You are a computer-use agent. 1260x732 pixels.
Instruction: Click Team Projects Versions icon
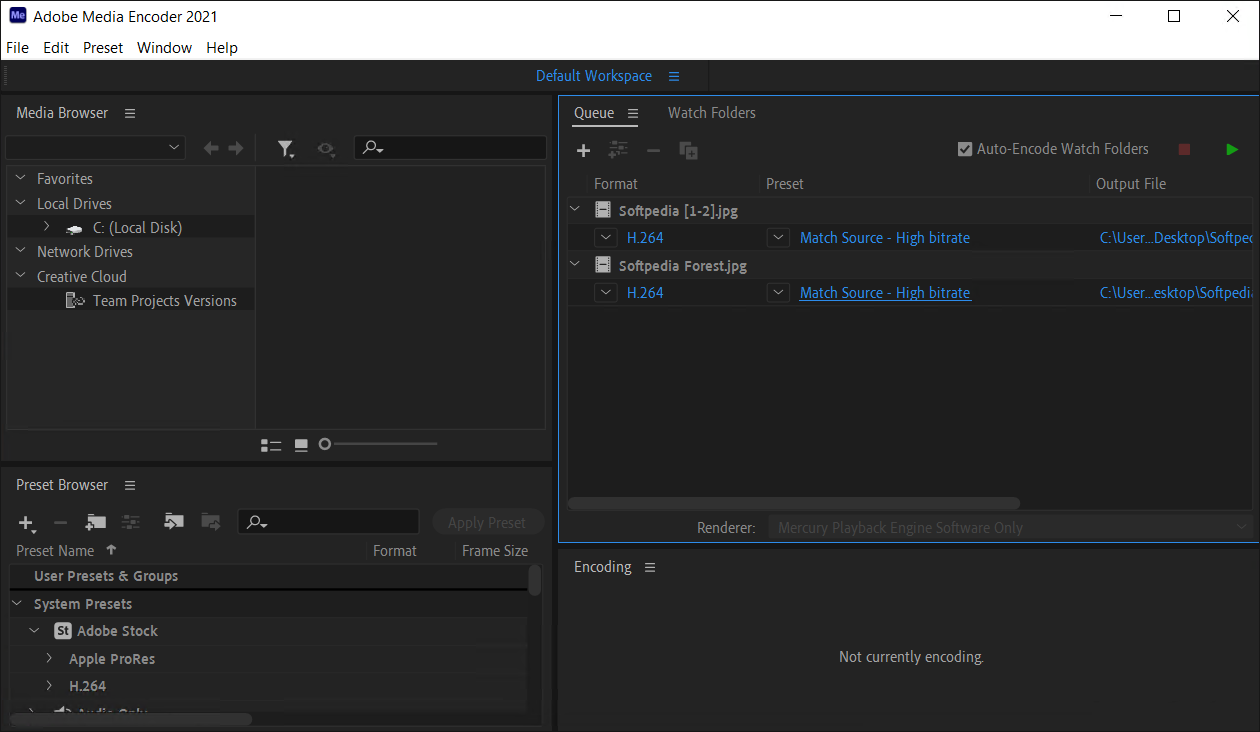coord(75,300)
